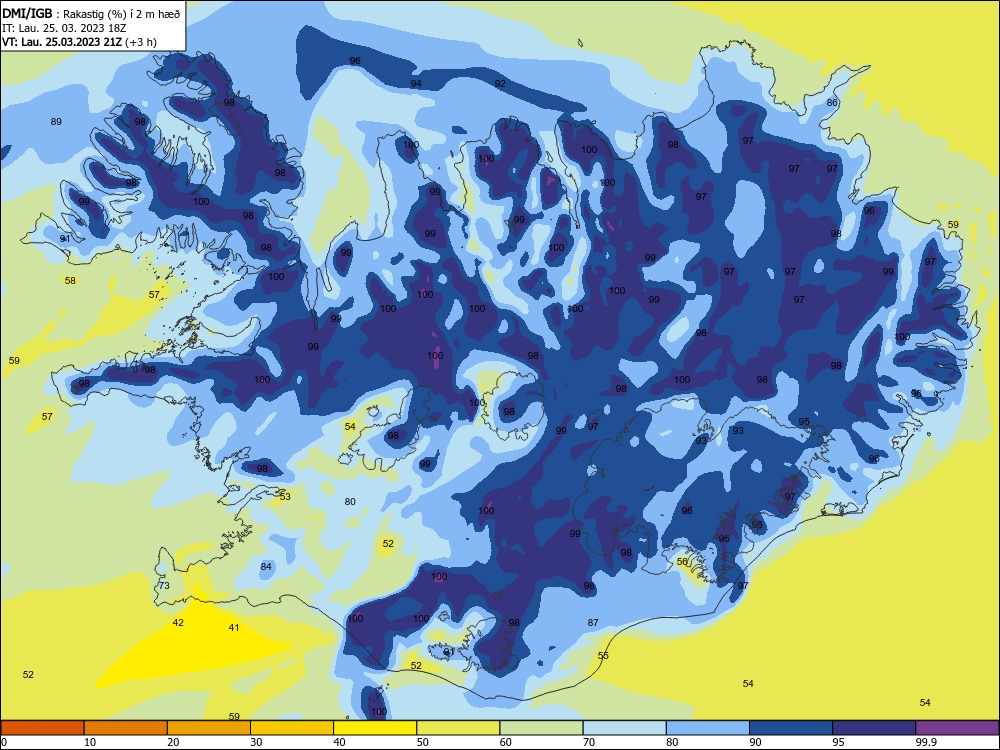
Task: Click the bright yellow 40–50 legend swatch
Action: pyautogui.click(x=375, y=728)
